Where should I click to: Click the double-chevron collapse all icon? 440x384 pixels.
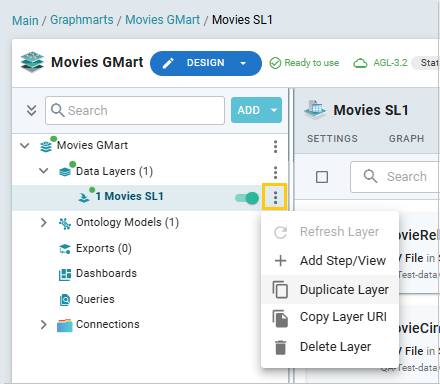pyautogui.click(x=31, y=110)
